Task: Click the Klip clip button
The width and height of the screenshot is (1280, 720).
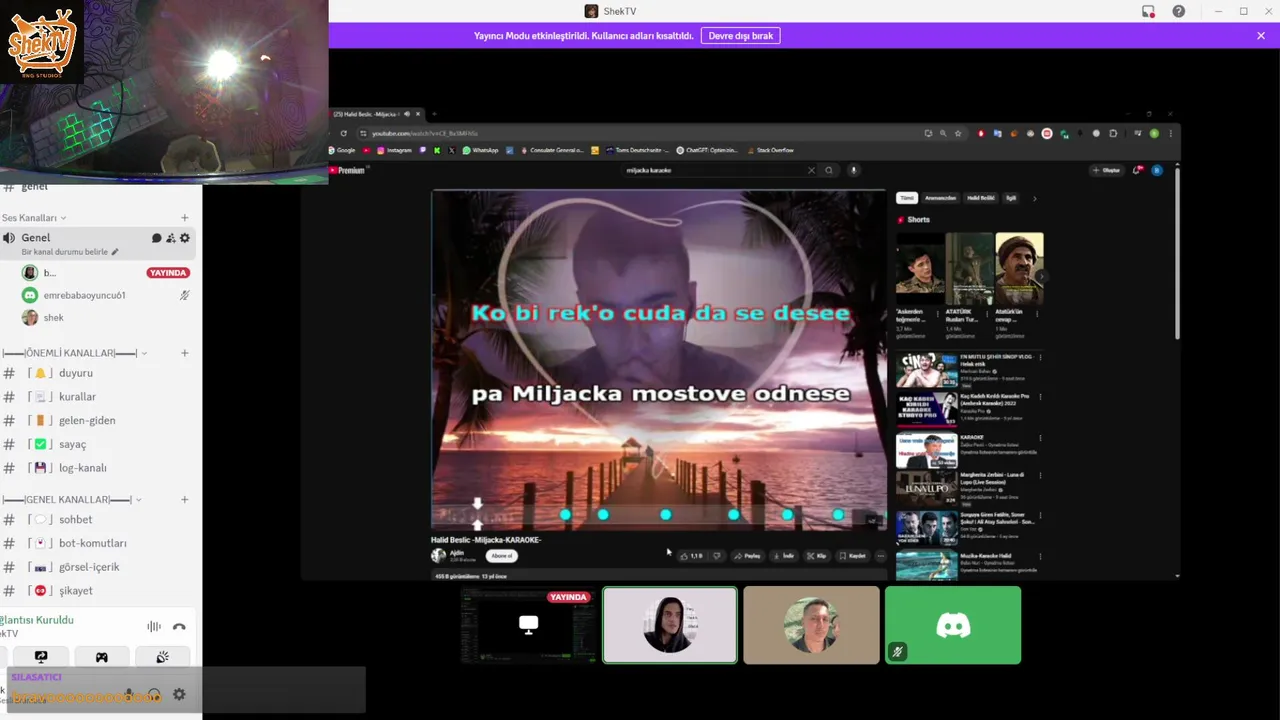Action: [x=817, y=556]
